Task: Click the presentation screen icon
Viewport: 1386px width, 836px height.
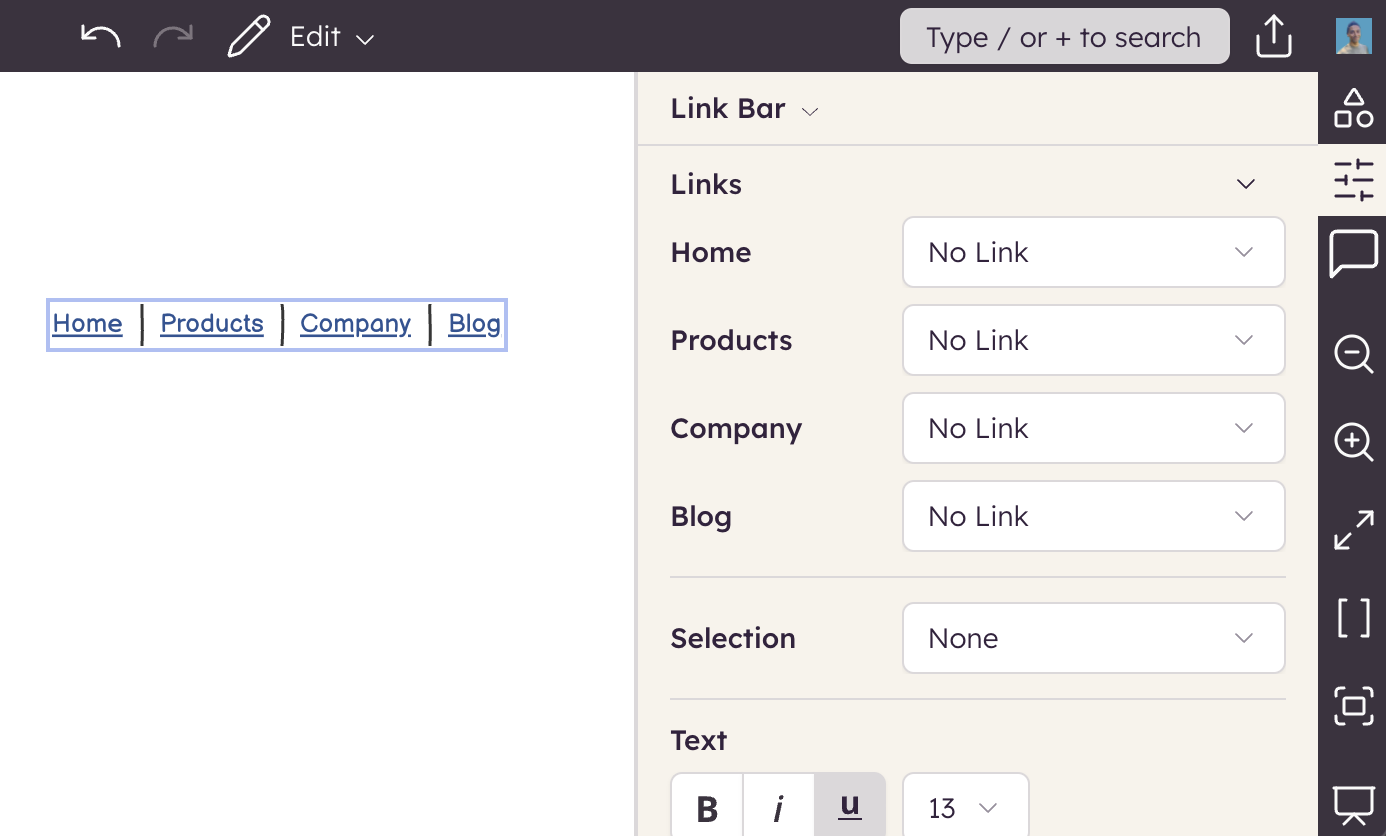Action: (1353, 805)
